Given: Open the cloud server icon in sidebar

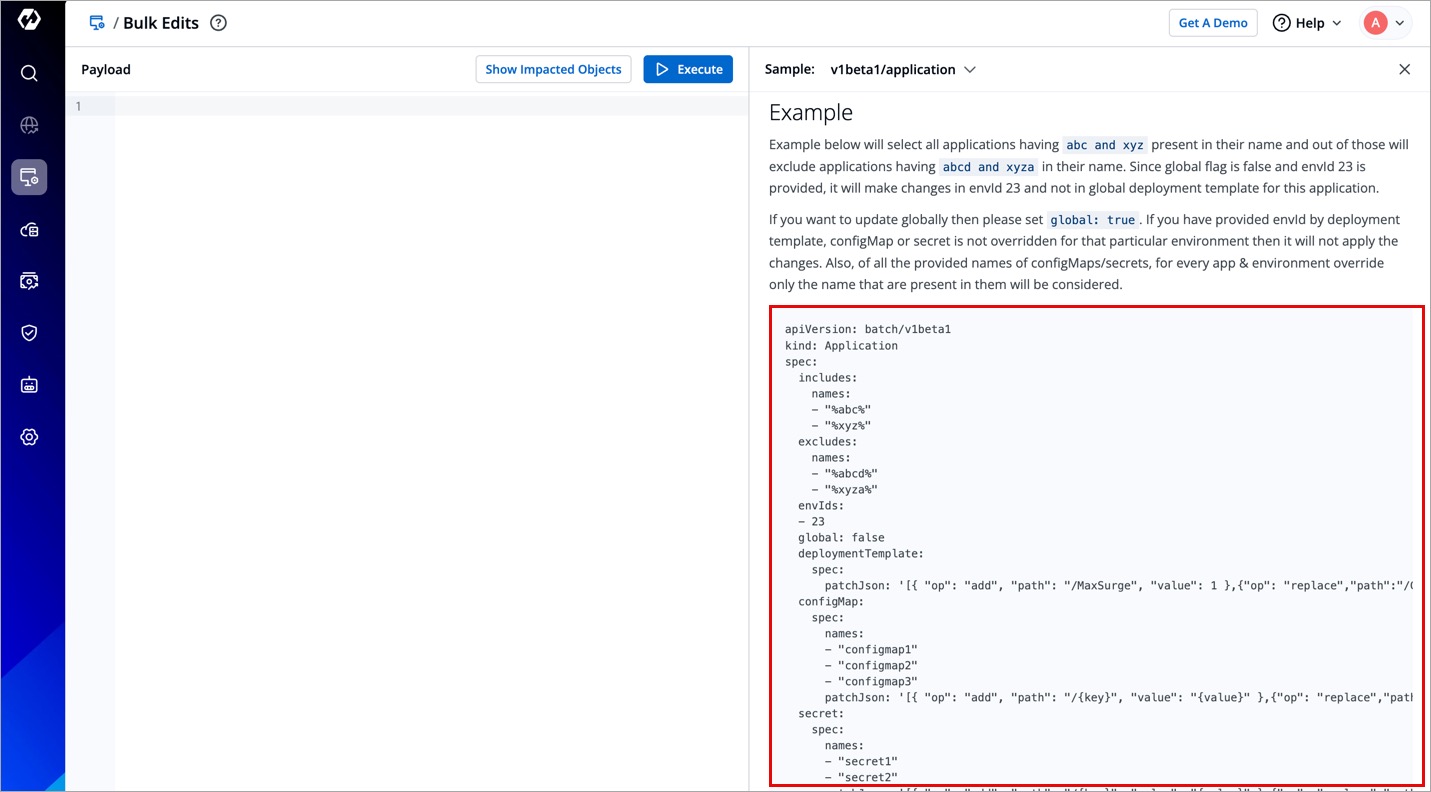Looking at the screenshot, I should click(29, 230).
